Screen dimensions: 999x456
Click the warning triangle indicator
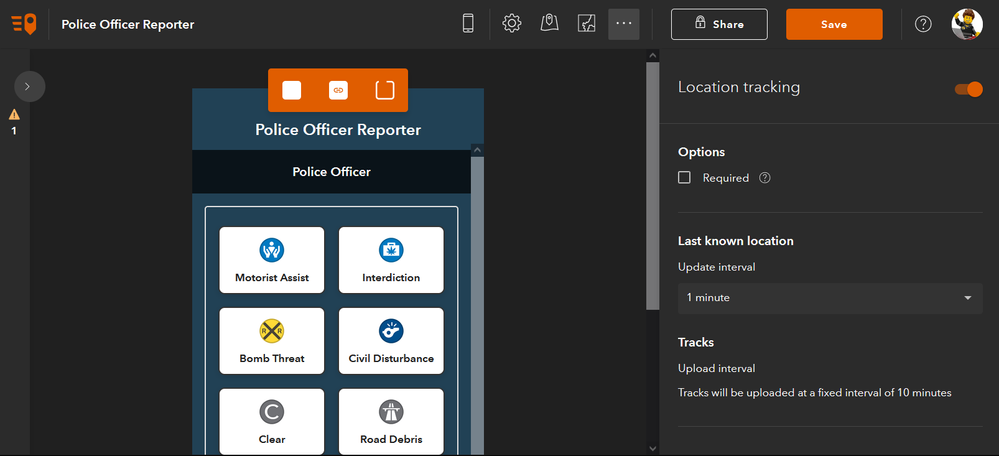point(14,114)
